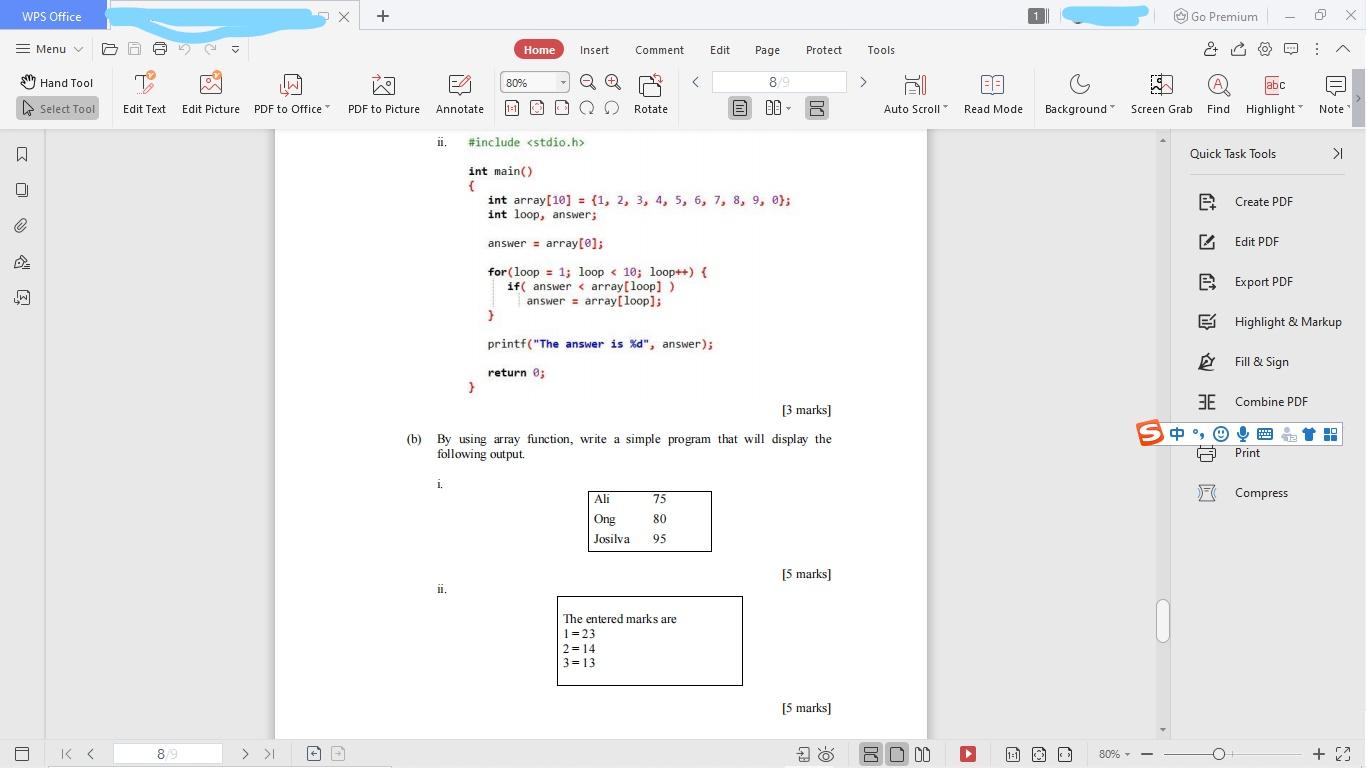Viewport: 1366px width, 768px height.
Task: Toggle two-page layout in status bar
Action: click(x=923, y=754)
